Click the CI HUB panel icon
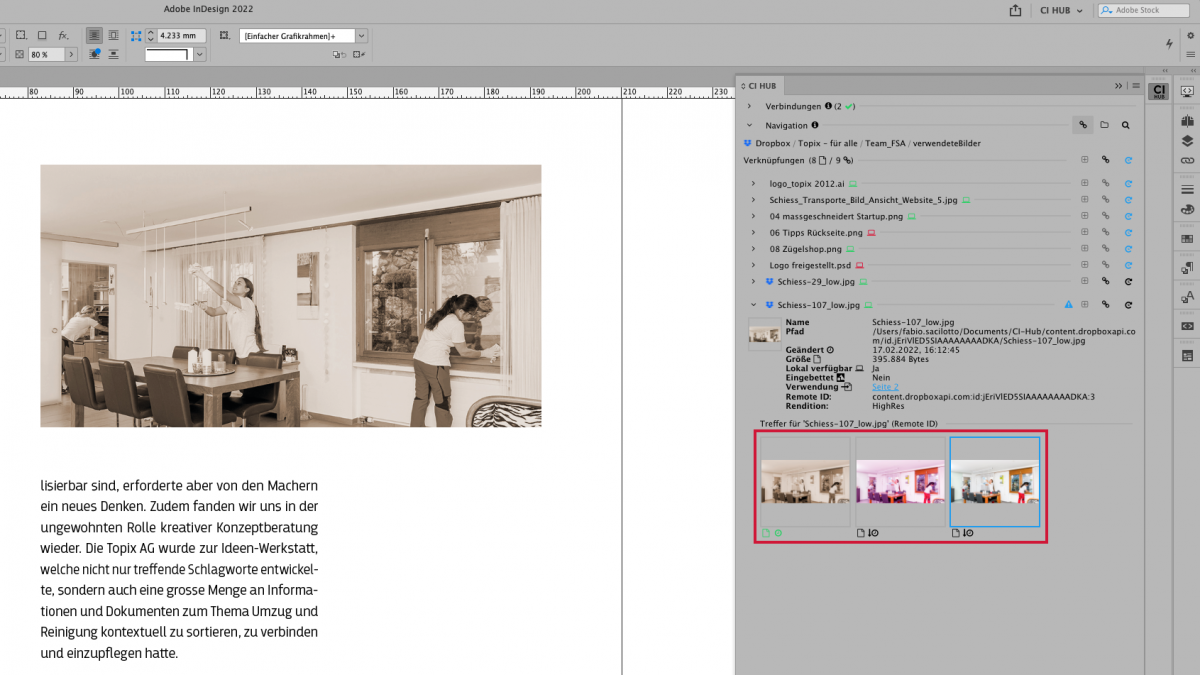 (1159, 91)
